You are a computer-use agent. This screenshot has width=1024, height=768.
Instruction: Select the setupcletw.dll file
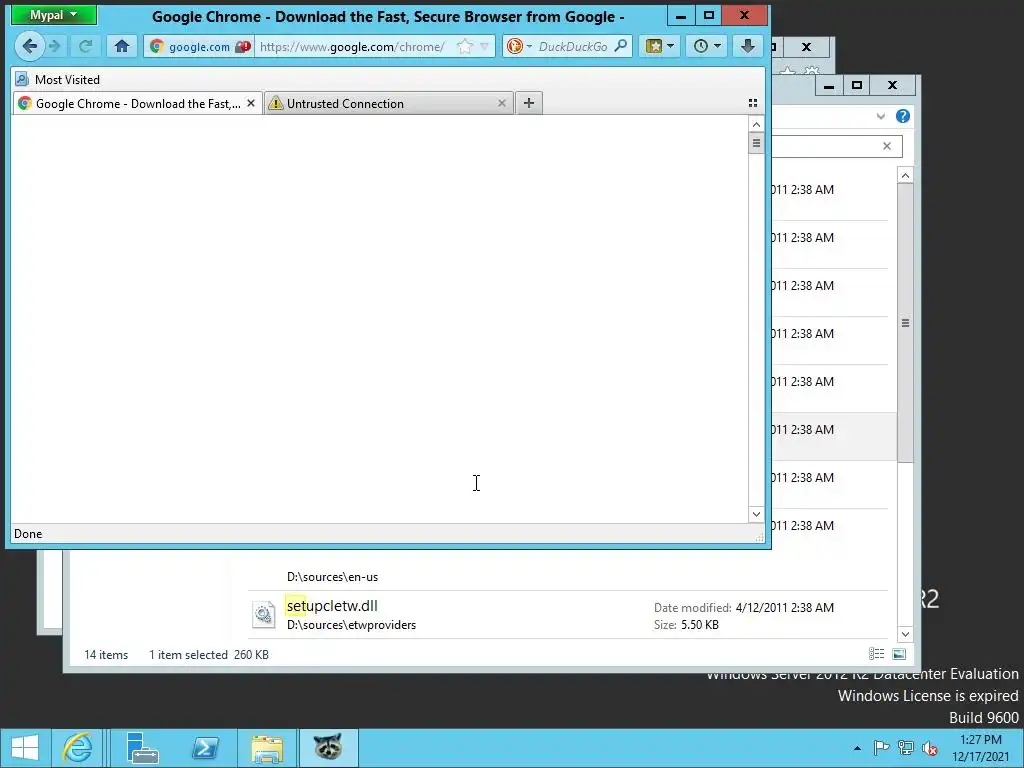point(568,615)
